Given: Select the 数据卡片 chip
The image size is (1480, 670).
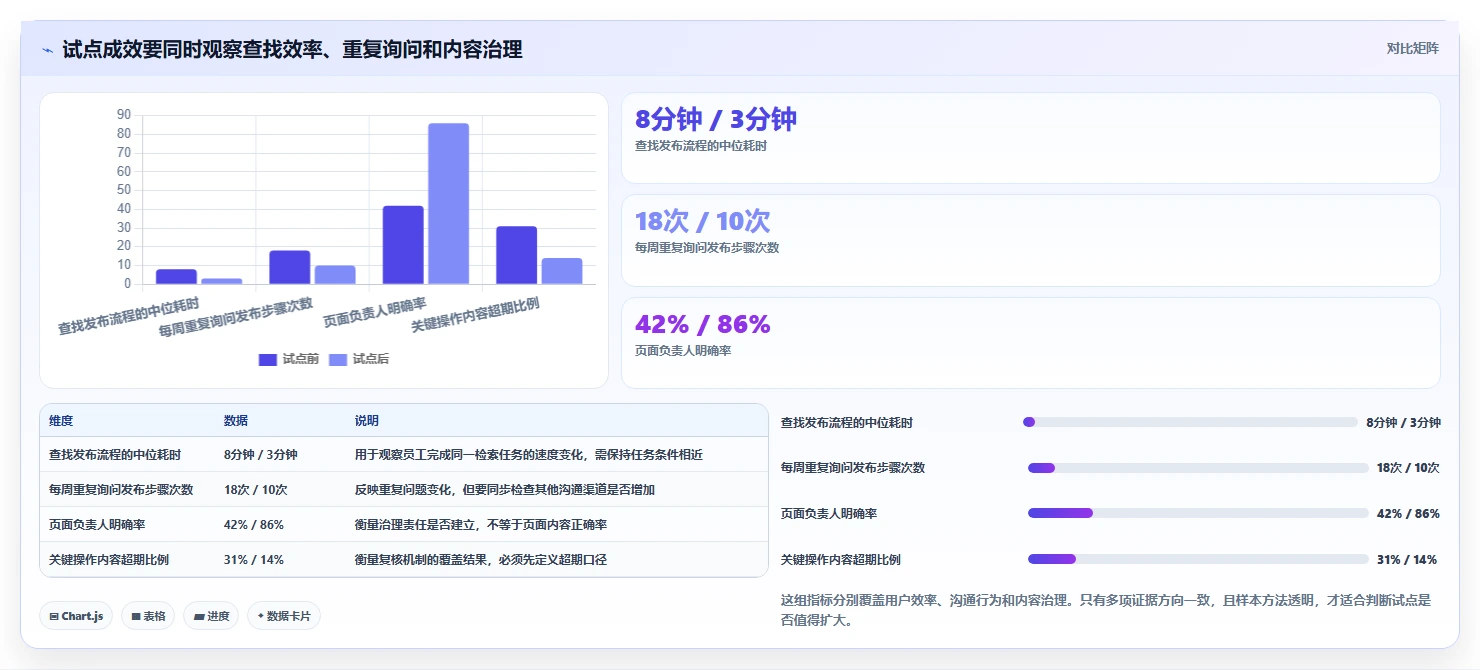Looking at the screenshot, I should [284, 616].
